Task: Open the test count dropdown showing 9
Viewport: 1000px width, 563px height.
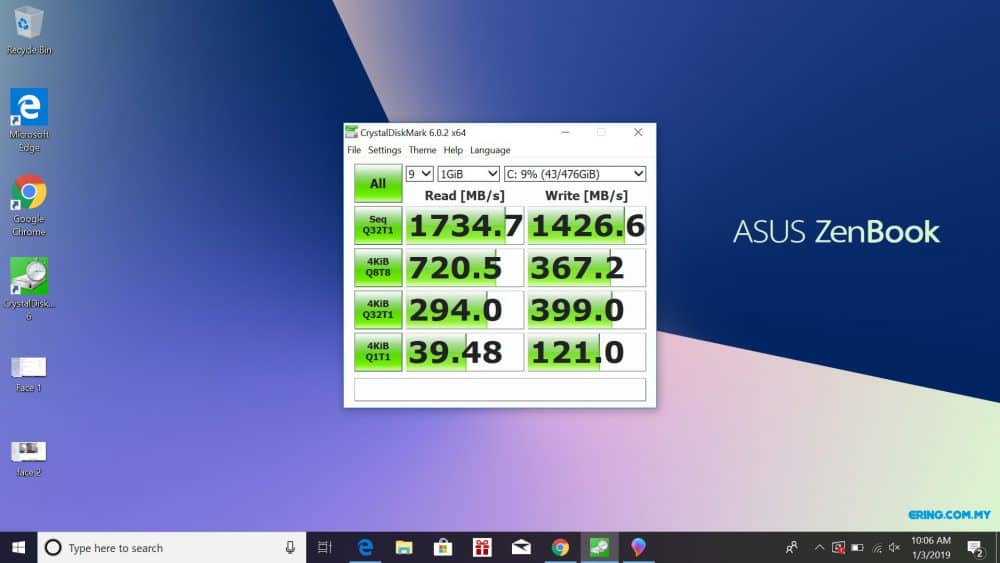Action: coord(420,173)
